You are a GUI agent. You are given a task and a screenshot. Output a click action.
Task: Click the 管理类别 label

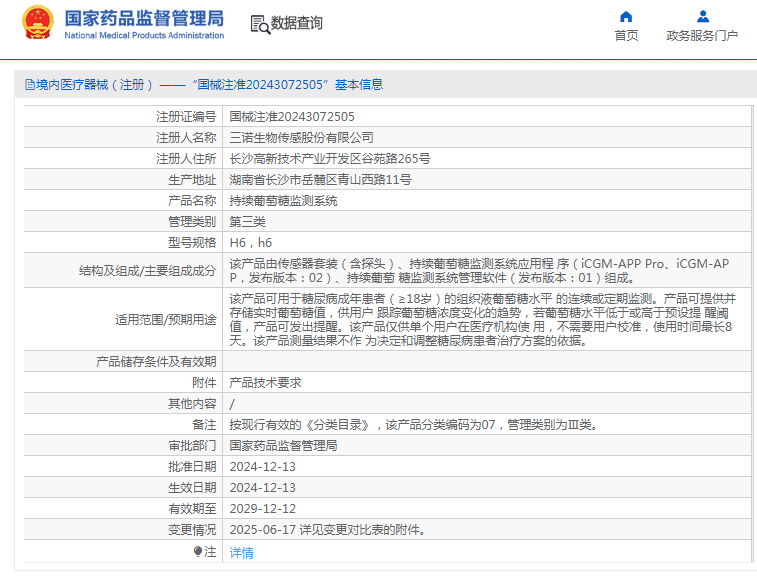(192, 222)
